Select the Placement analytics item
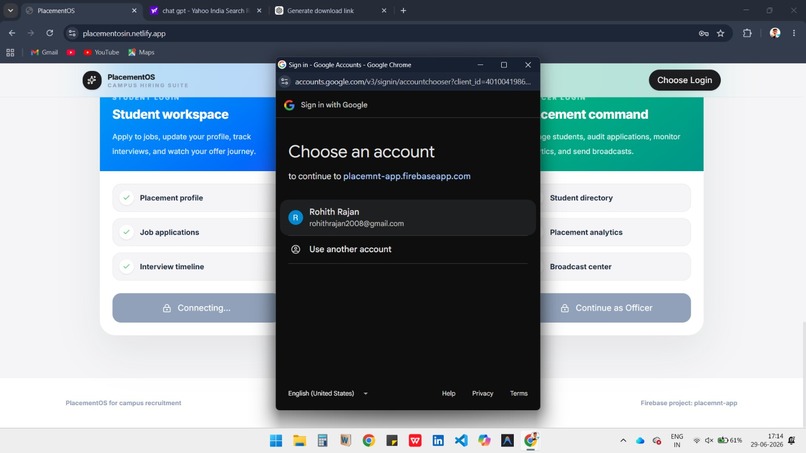Image resolution: width=806 pixels, height=453 pixels. click(615, 232)
